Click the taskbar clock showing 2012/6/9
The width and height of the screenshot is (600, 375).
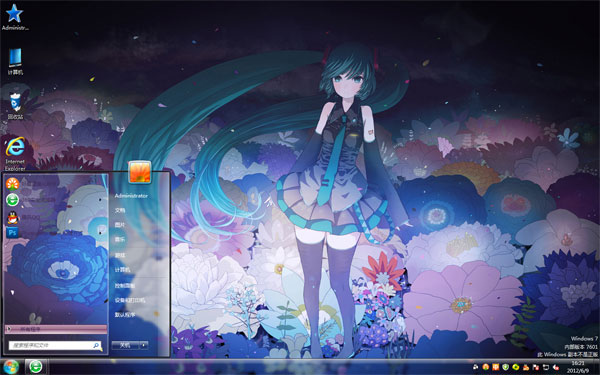click(x=578, y=367)
